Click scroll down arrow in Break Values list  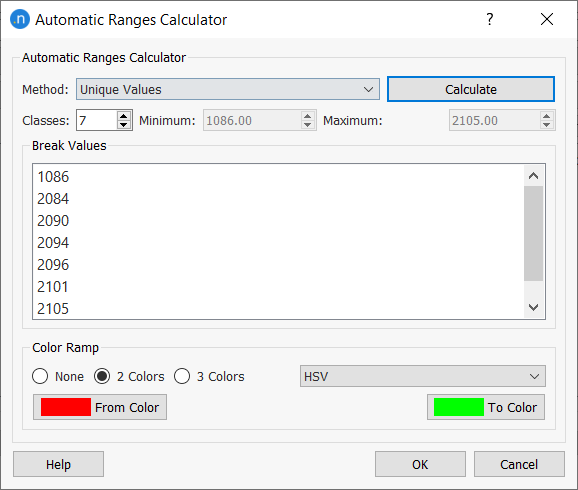coord(533,307)
